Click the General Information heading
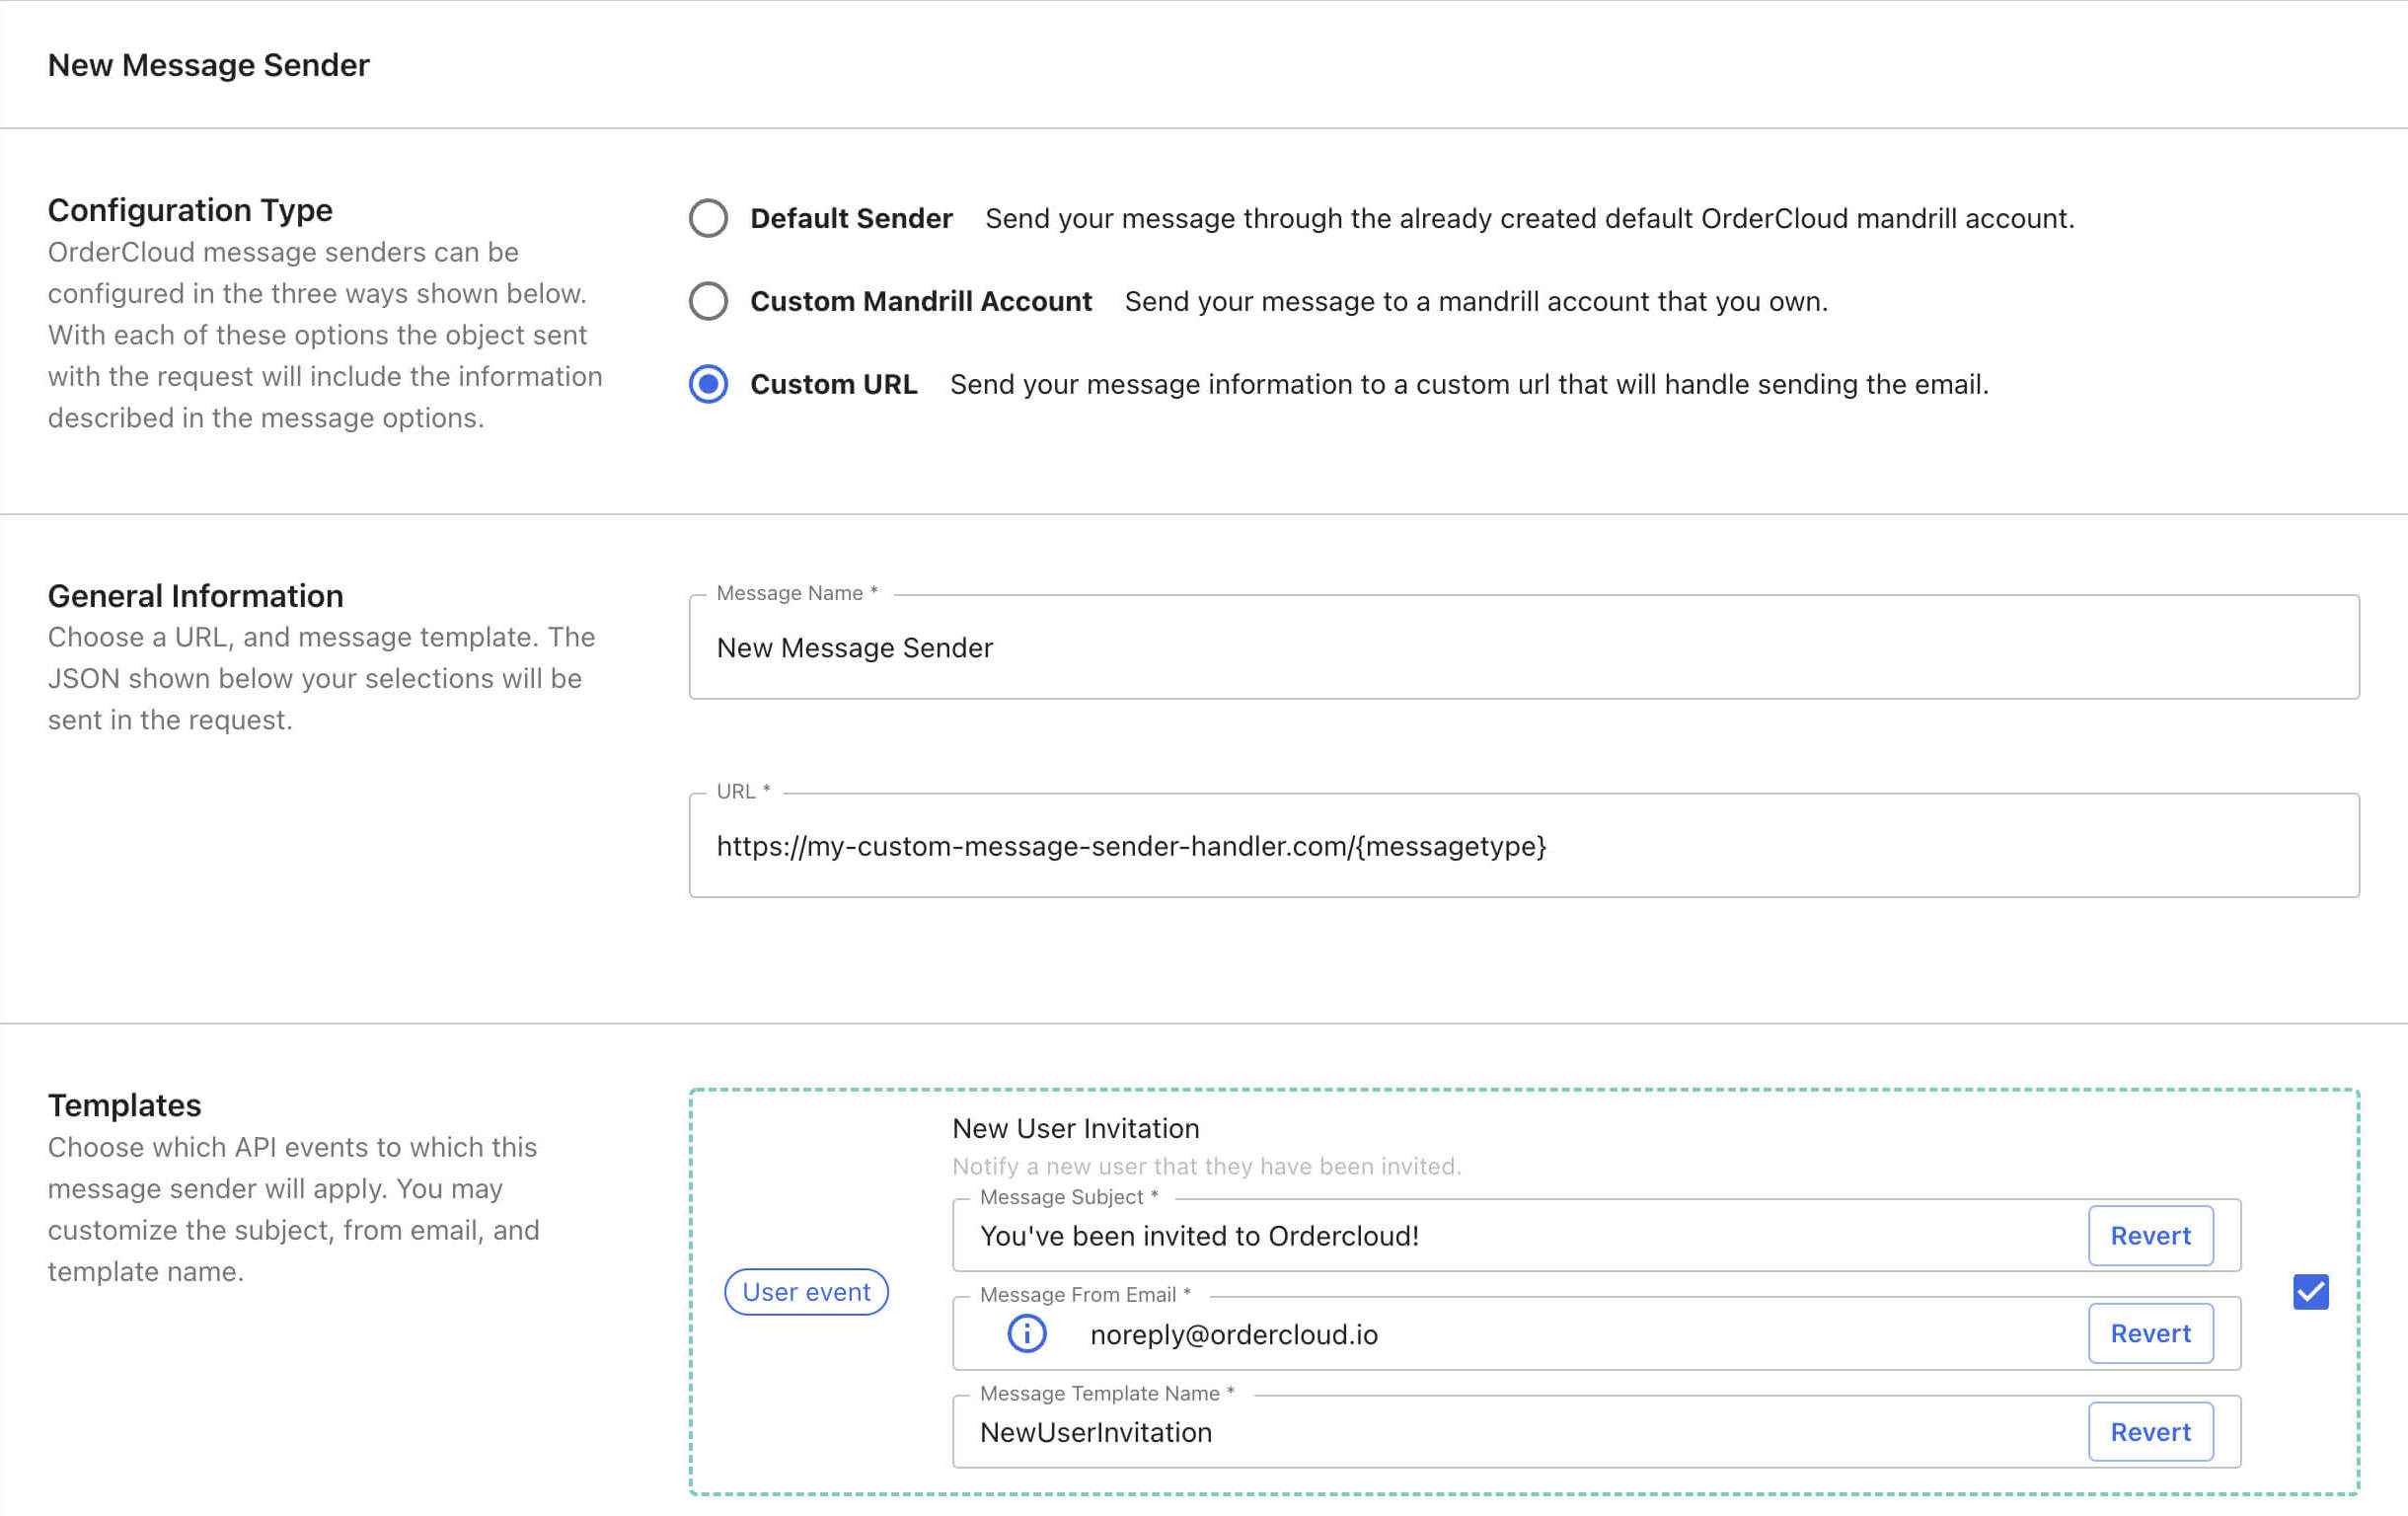The height and width of the screenshot is (1516, 2408). pyautogui.click(x=195, y=596)
